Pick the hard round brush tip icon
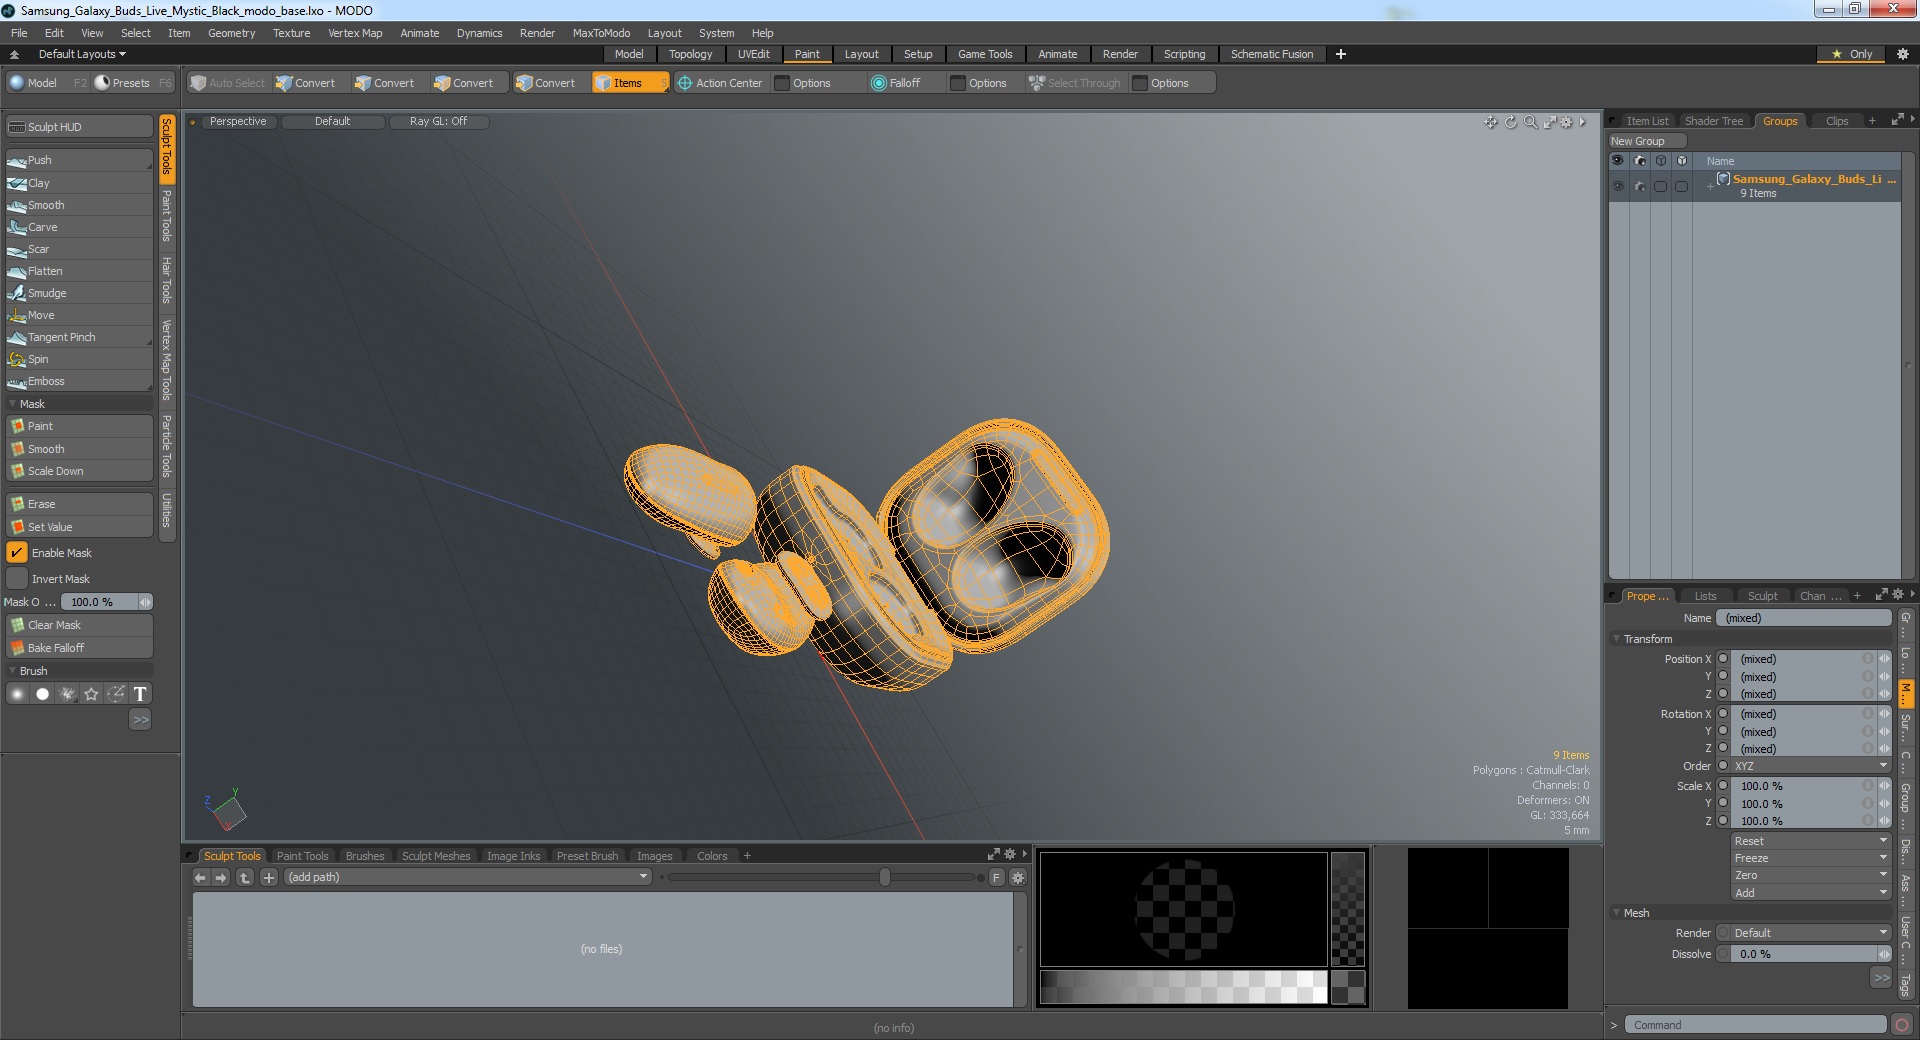 tap(42, 694)
